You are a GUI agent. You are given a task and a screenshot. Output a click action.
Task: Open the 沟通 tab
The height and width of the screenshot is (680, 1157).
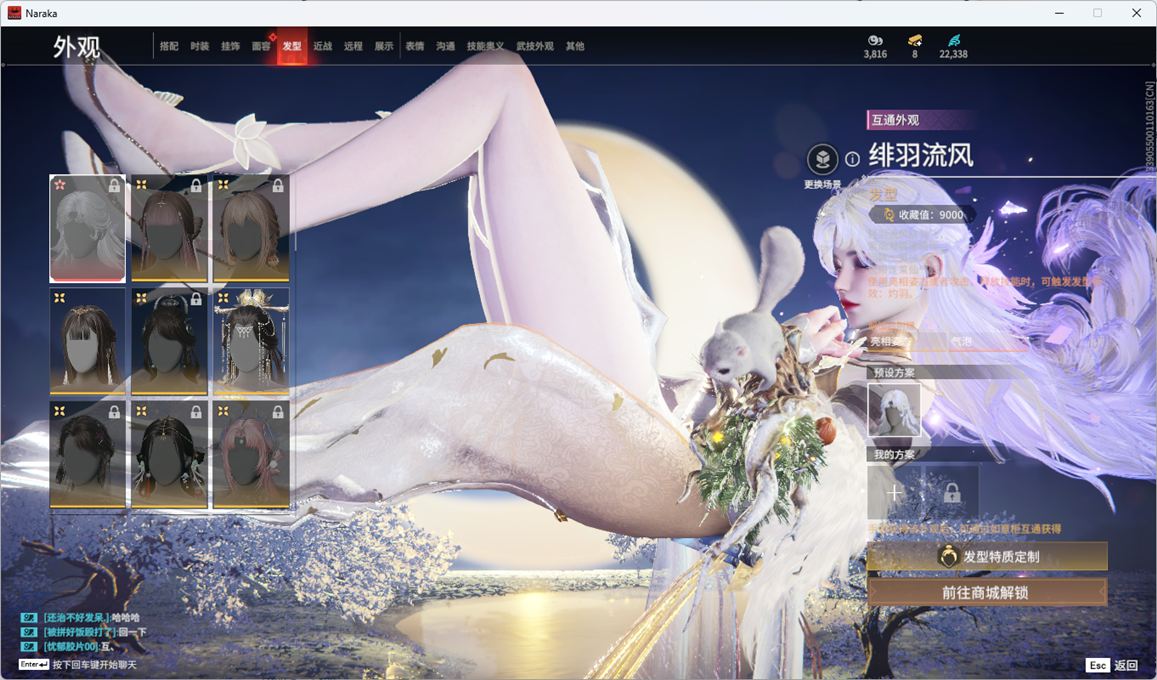[446, 46]
